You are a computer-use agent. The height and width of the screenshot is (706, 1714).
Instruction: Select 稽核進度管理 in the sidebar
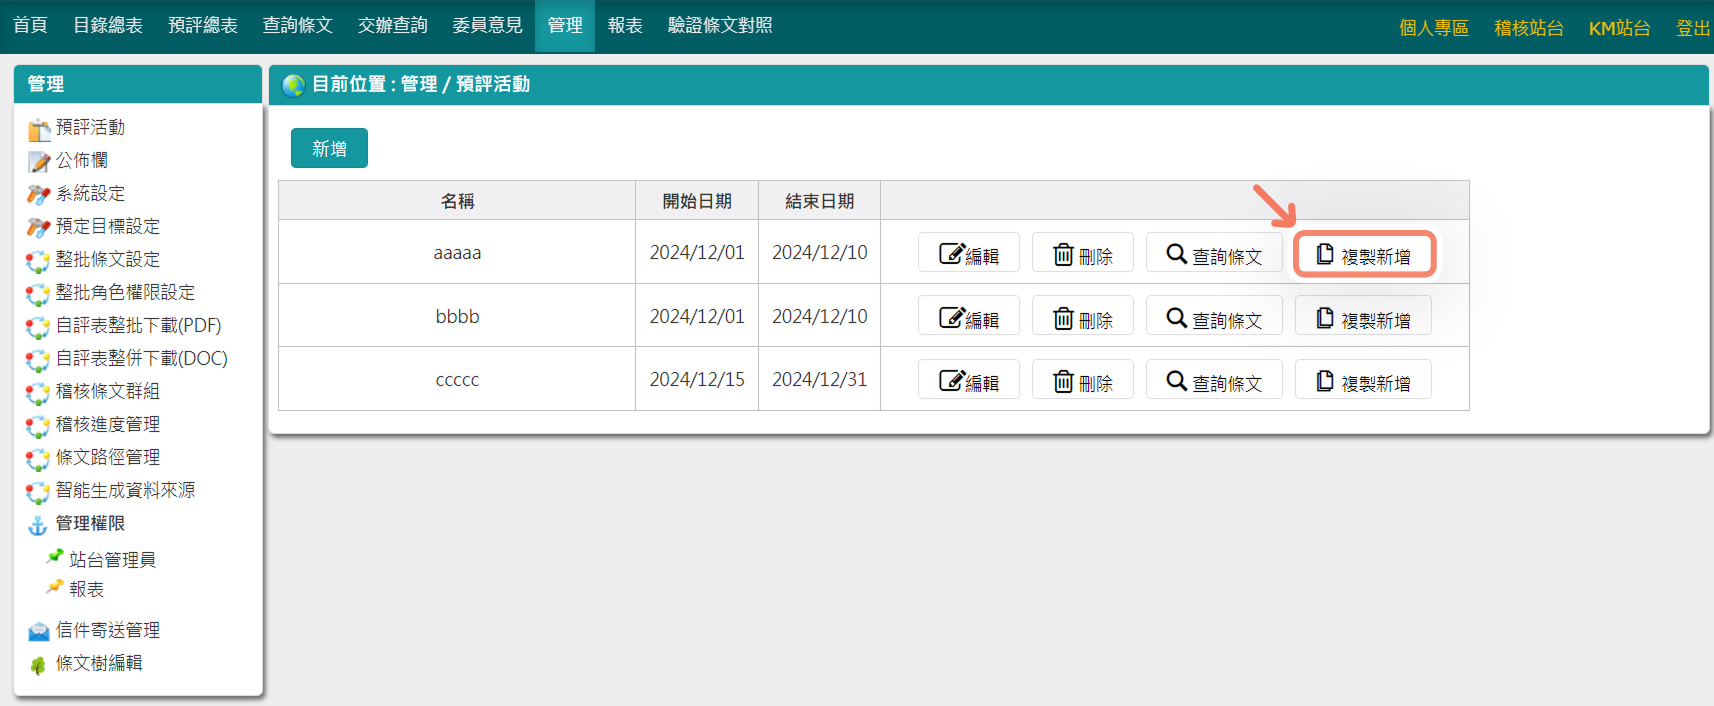pos(107,424)
